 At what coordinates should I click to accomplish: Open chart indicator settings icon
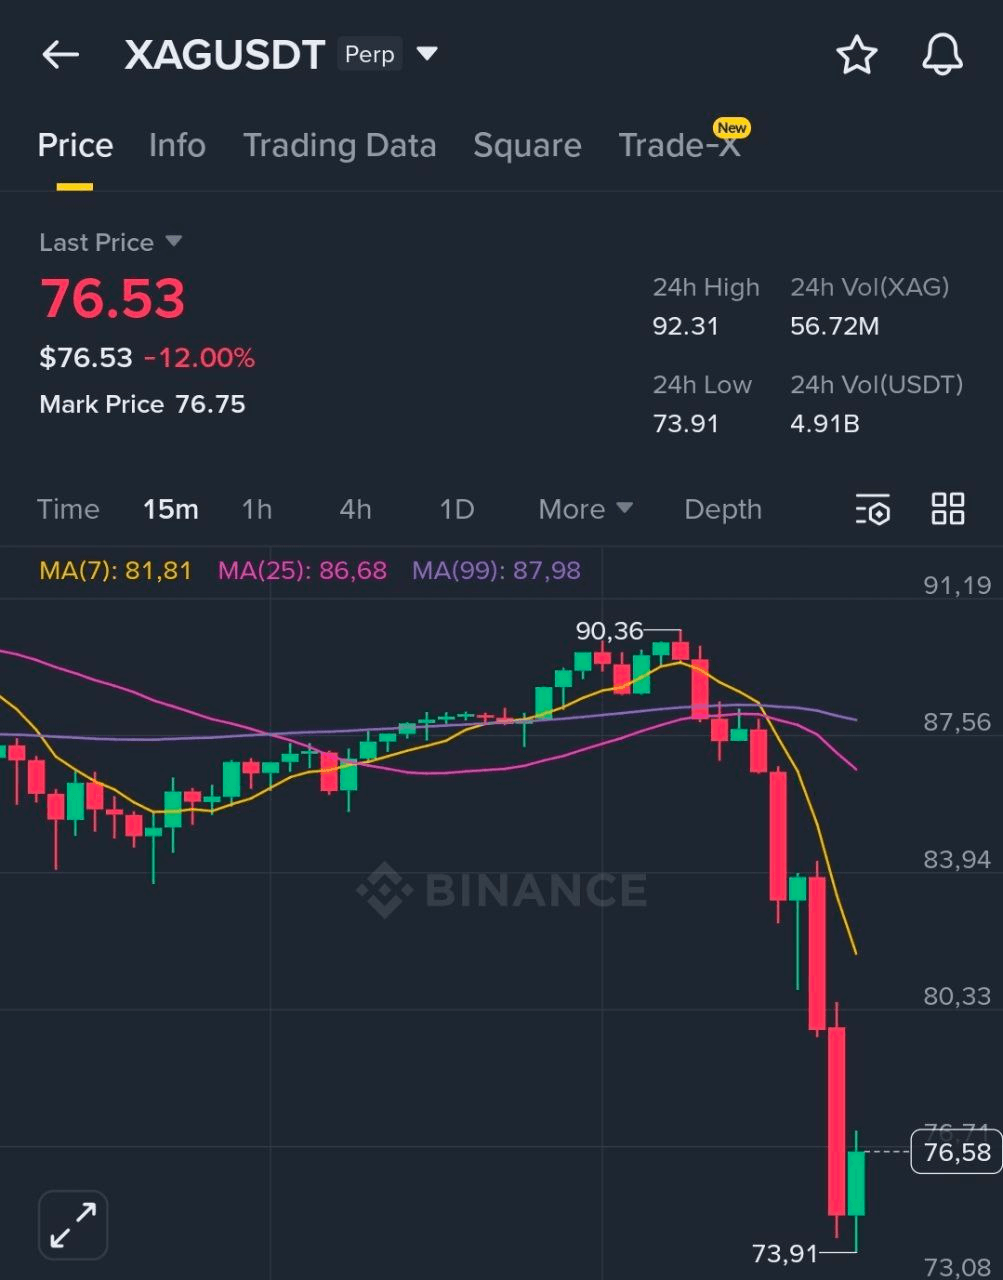click(872, 509)
